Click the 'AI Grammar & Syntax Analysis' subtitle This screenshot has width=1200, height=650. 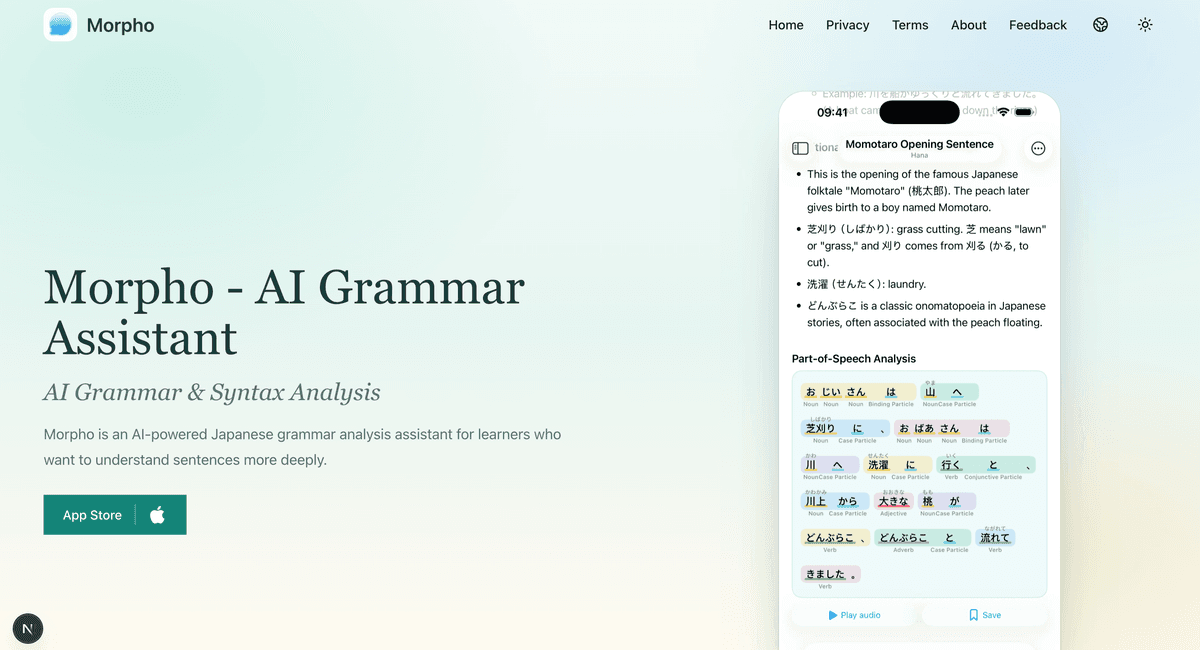coord(212,392)
